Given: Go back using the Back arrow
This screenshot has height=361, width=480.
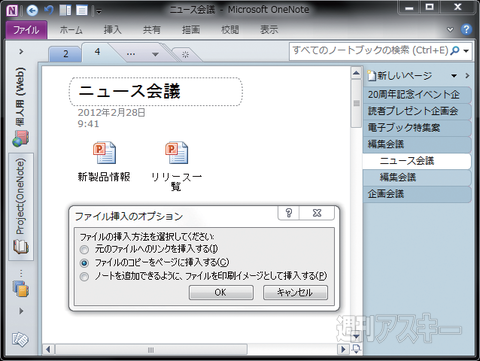Looking at the screenshot, I should point(32,11).
